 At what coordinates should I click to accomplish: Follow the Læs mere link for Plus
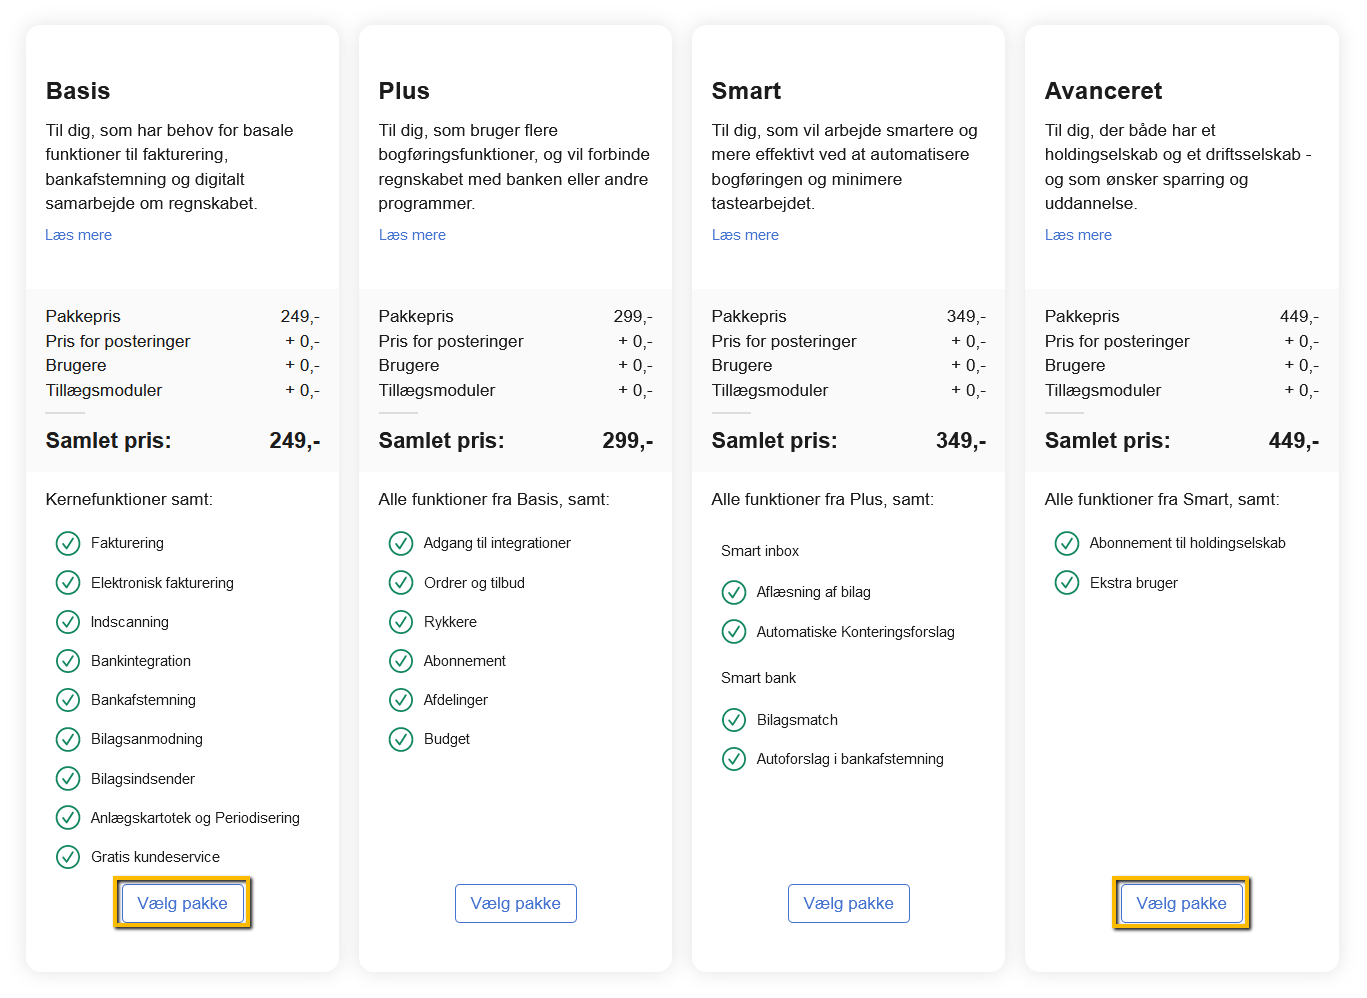point(412,235)
